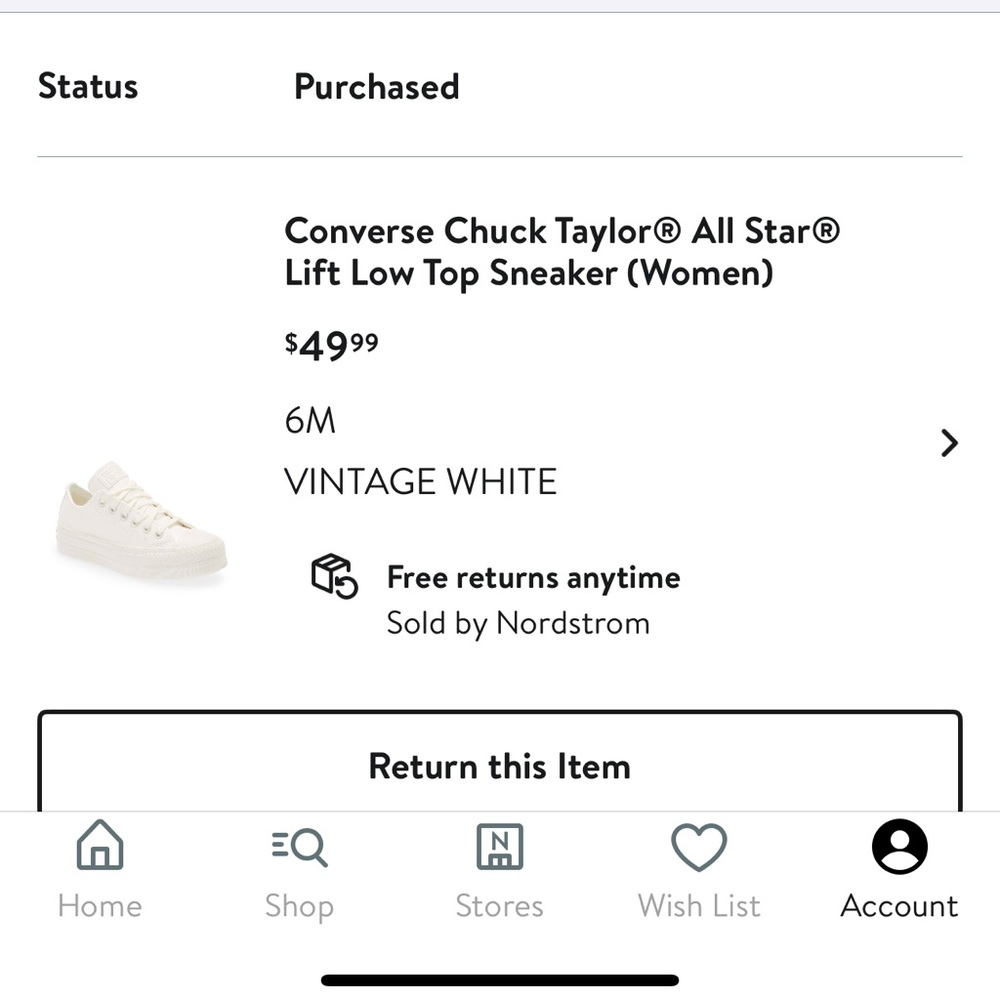The image size is (1000, 1000).
Task: Open the Converse Chuck Taylor product title link
Action: click(563, 251)
